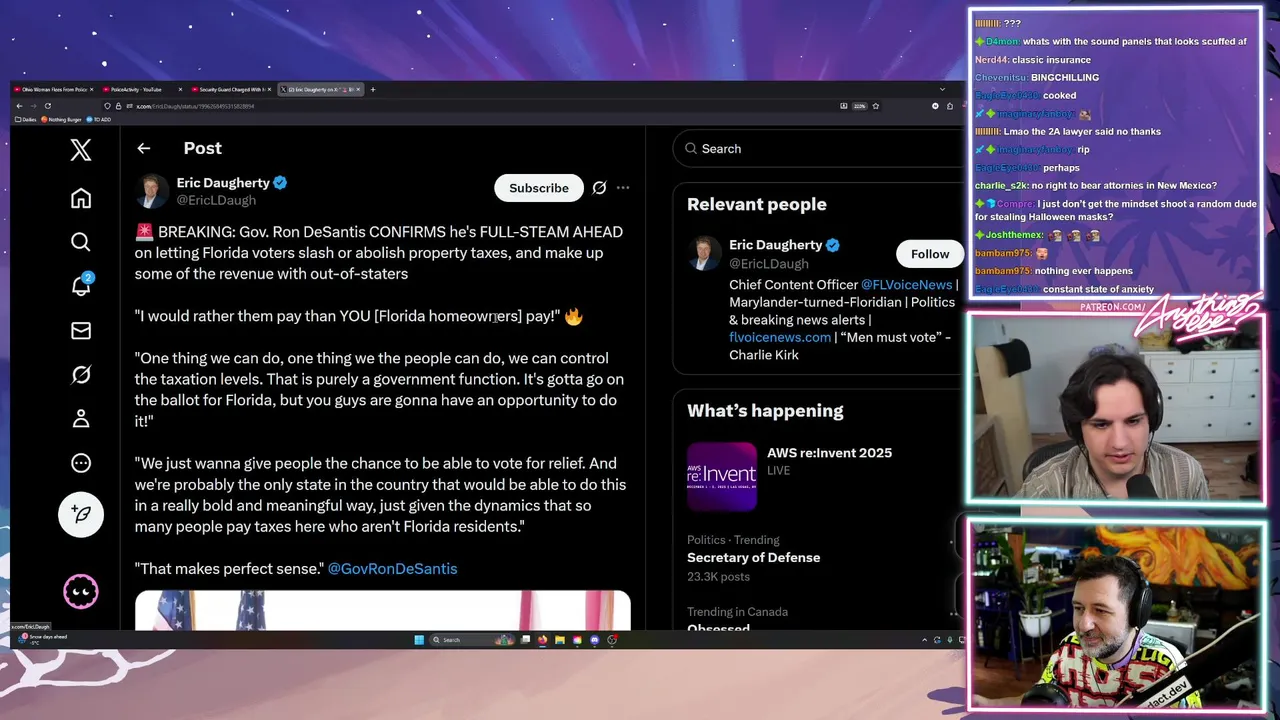Open Discord from the taskbar

(x=595, y=640)
